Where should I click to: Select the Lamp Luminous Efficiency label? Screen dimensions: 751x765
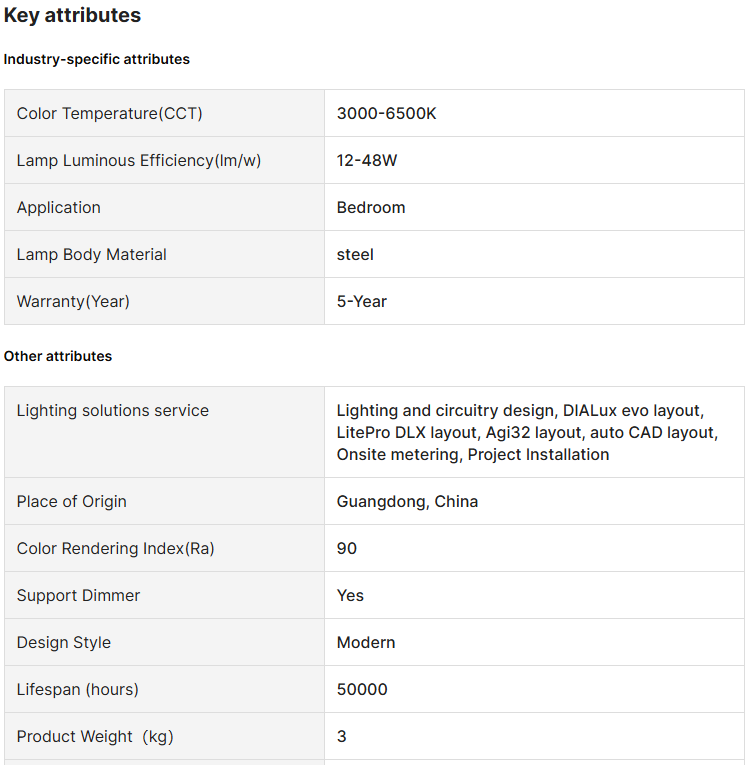pos(139,161)
